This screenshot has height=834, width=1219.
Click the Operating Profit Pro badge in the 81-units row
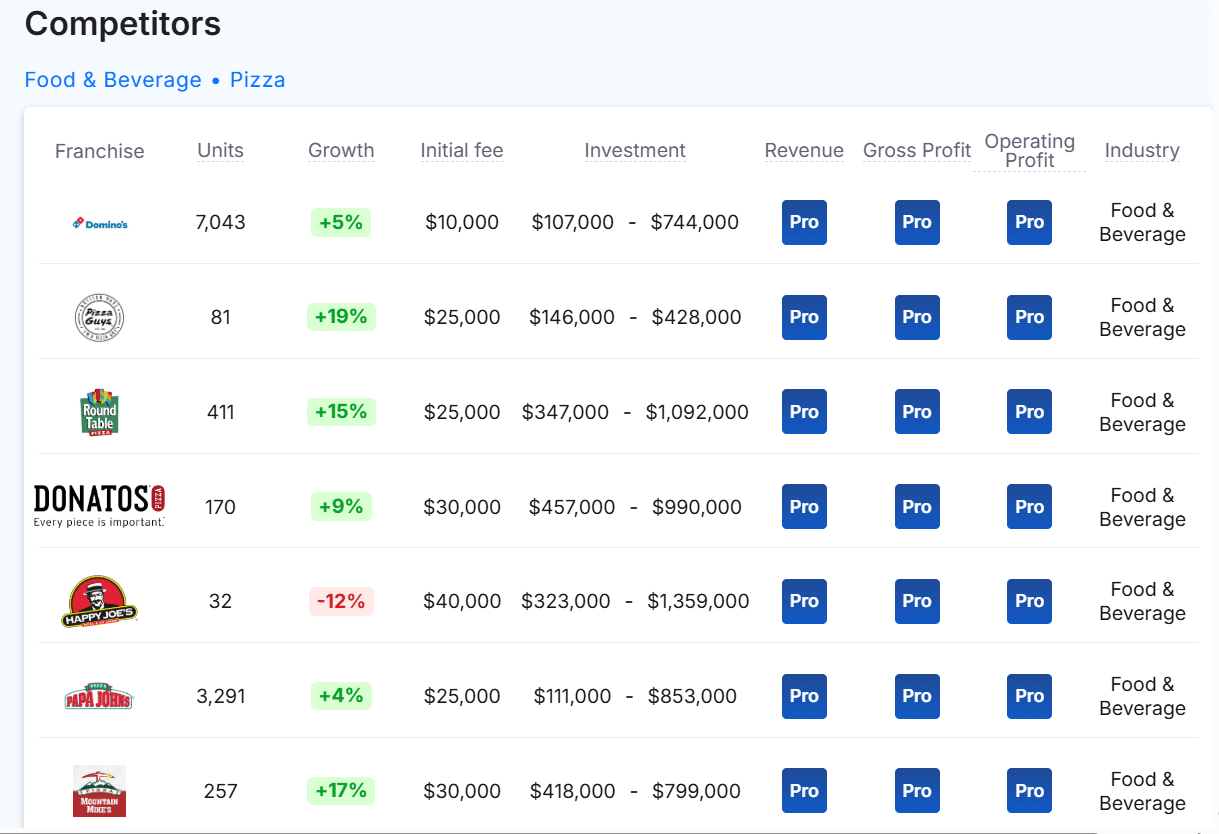(x=1029, y=317)
